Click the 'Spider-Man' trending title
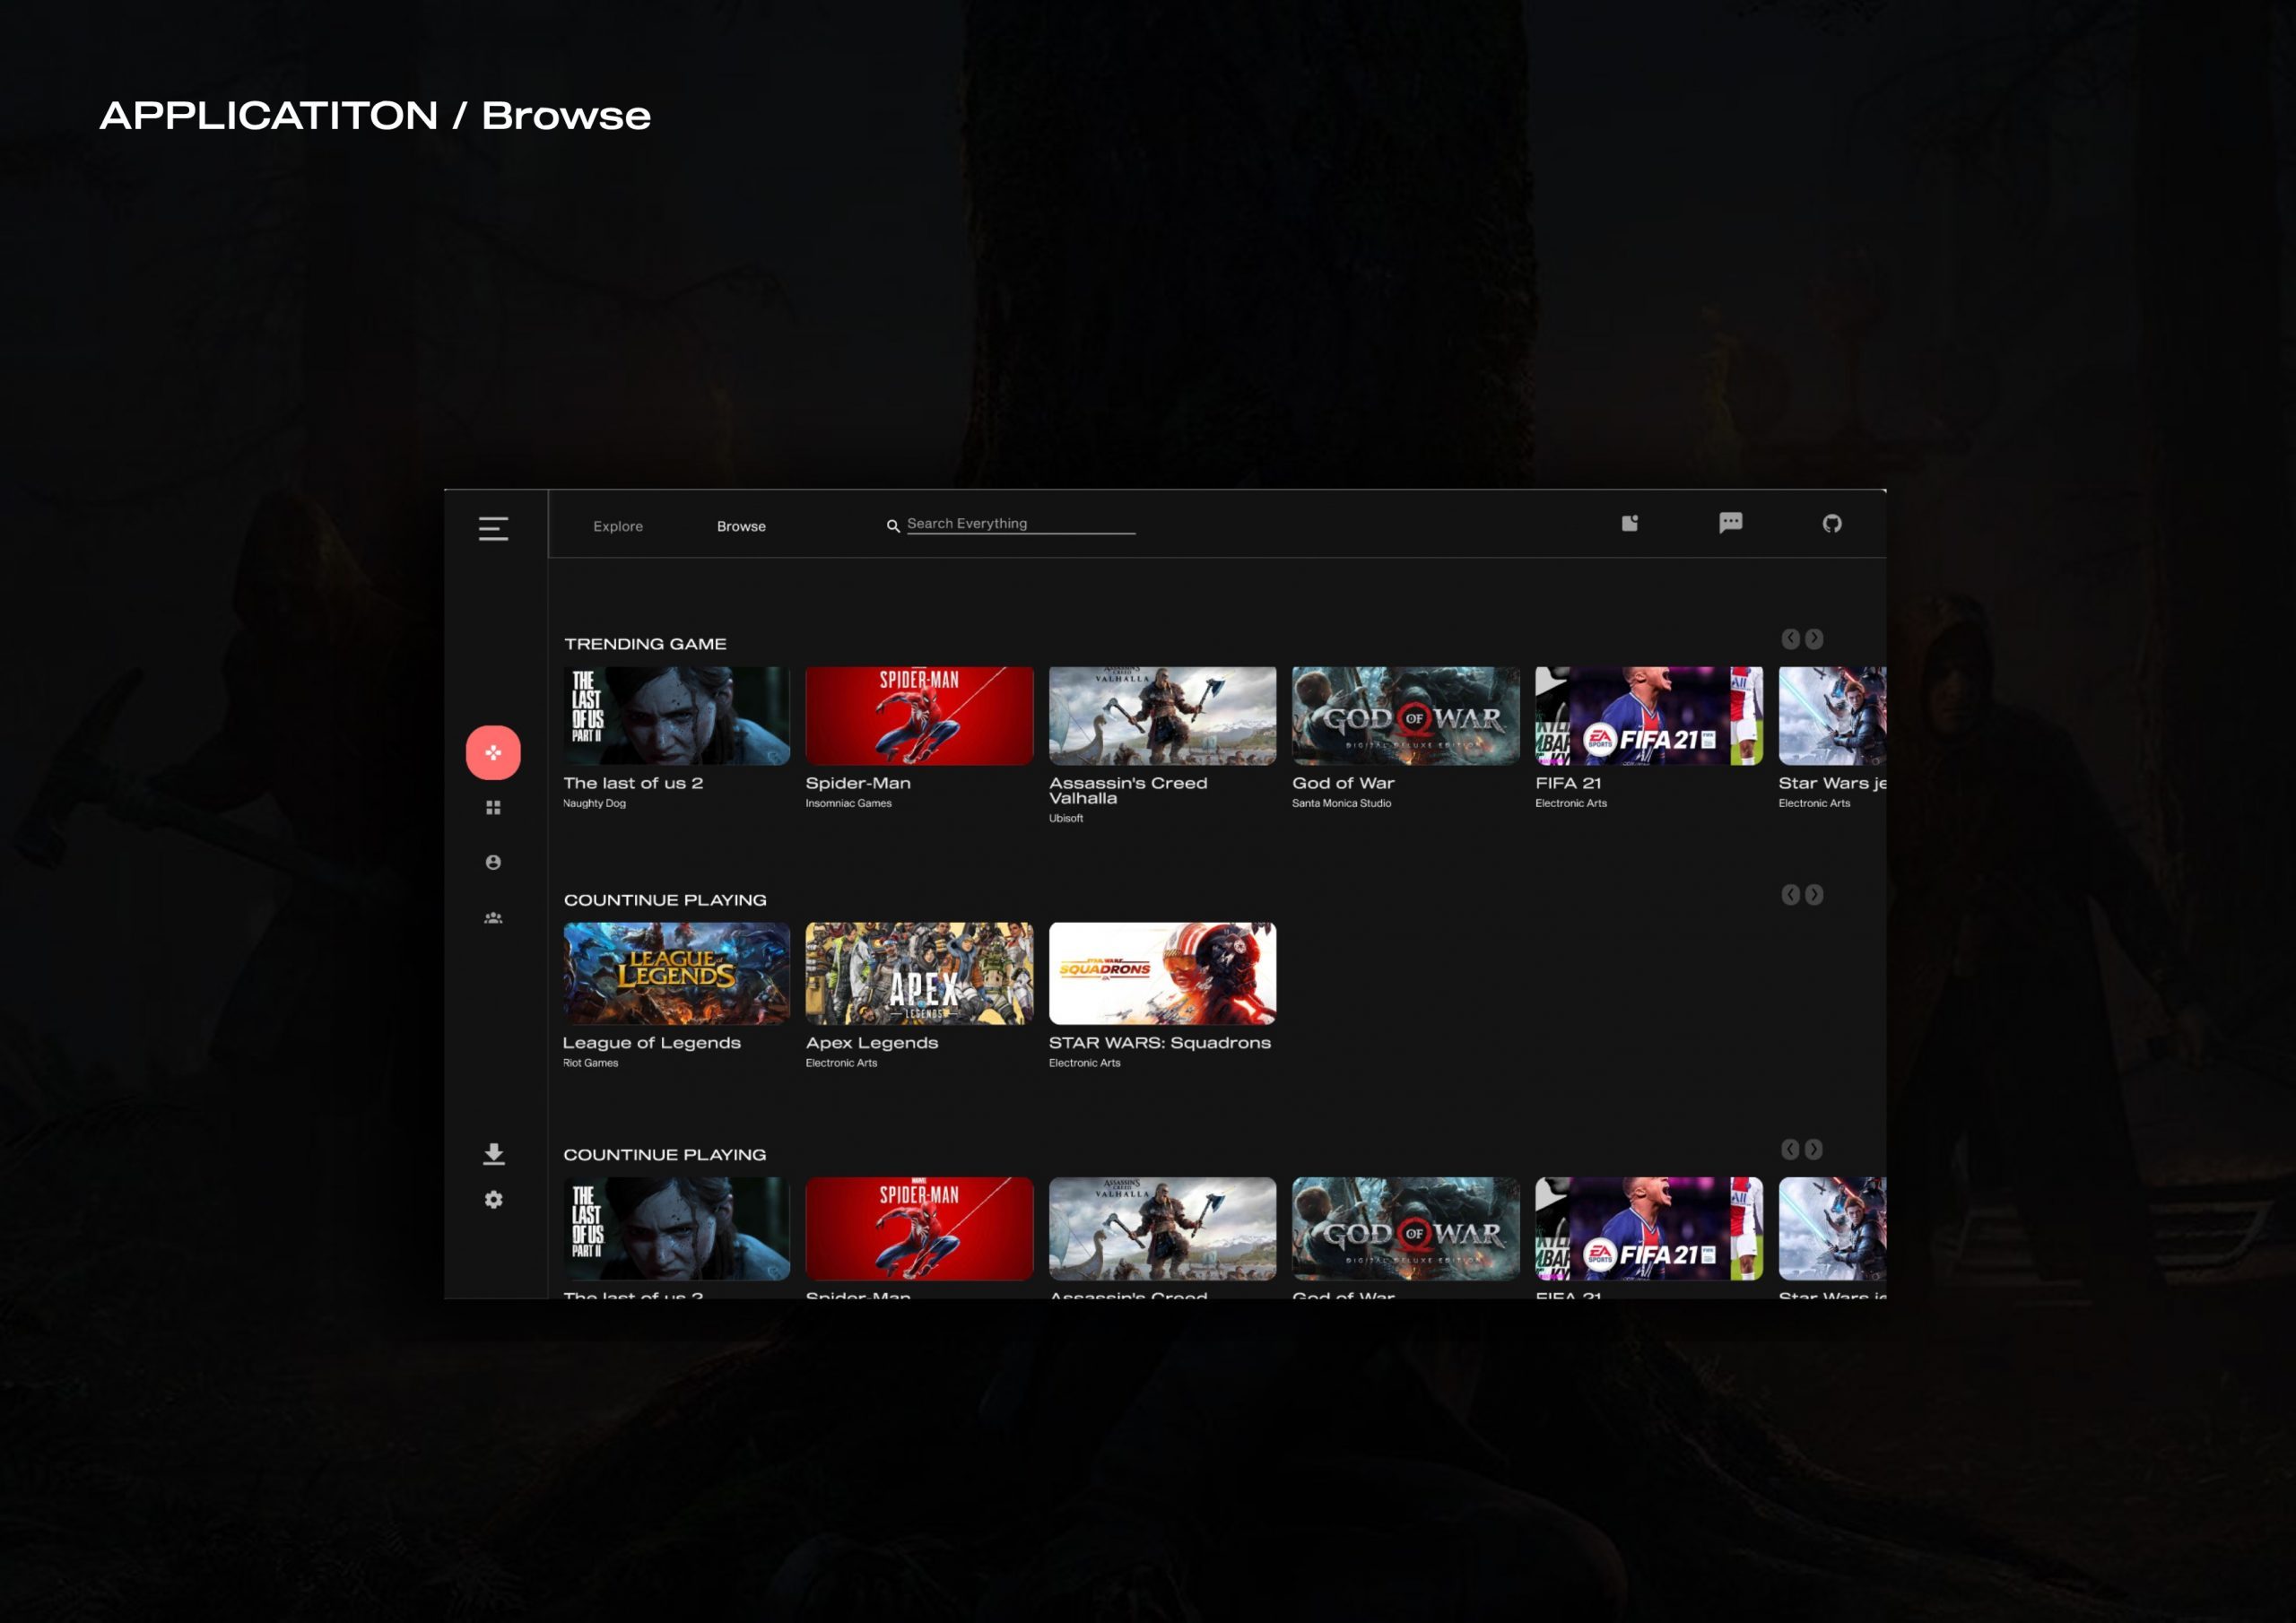The height and width of the screenshot is (1623, 2296). click(858, 783)
